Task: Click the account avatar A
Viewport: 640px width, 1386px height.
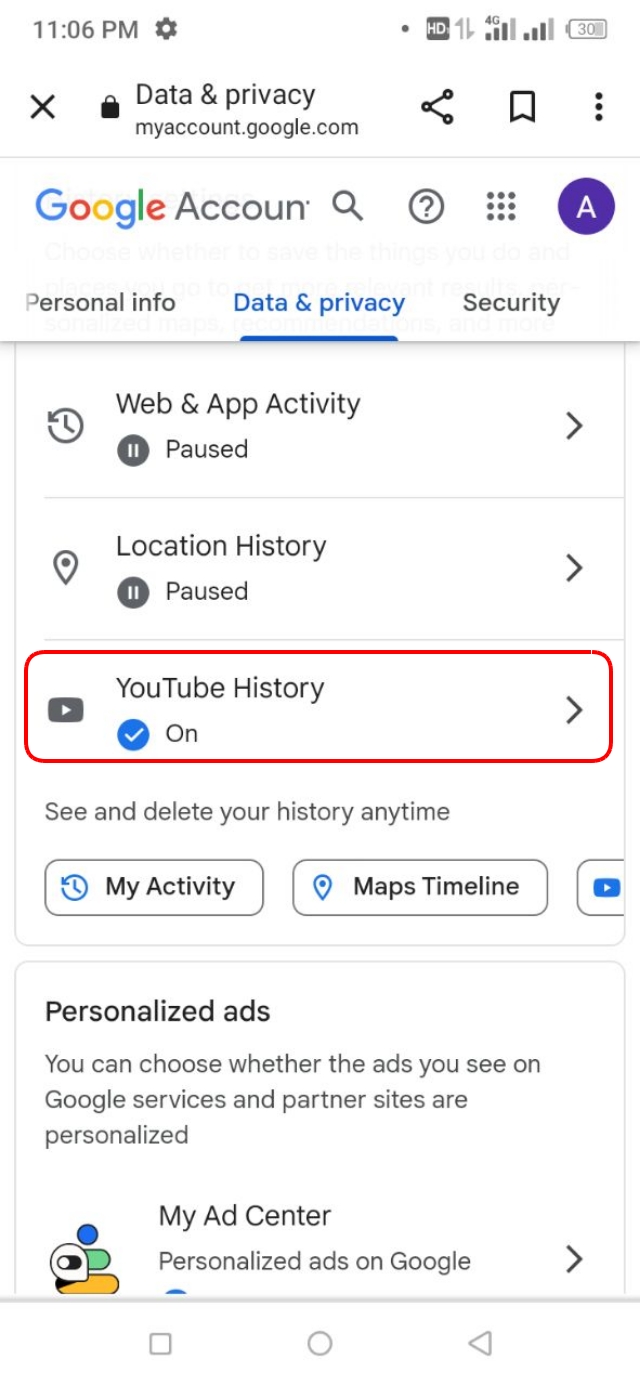Action: [583, 207]
